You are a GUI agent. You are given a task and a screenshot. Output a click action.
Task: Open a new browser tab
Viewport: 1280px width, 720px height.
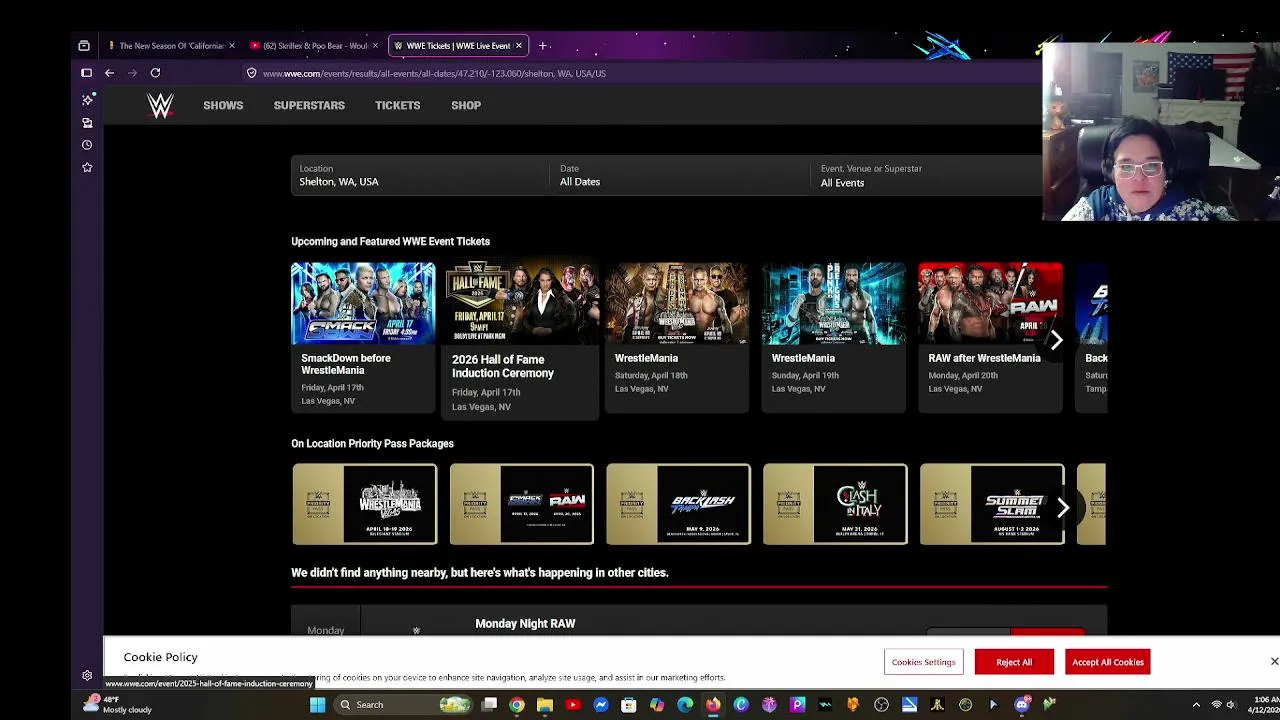coord(543,45)
